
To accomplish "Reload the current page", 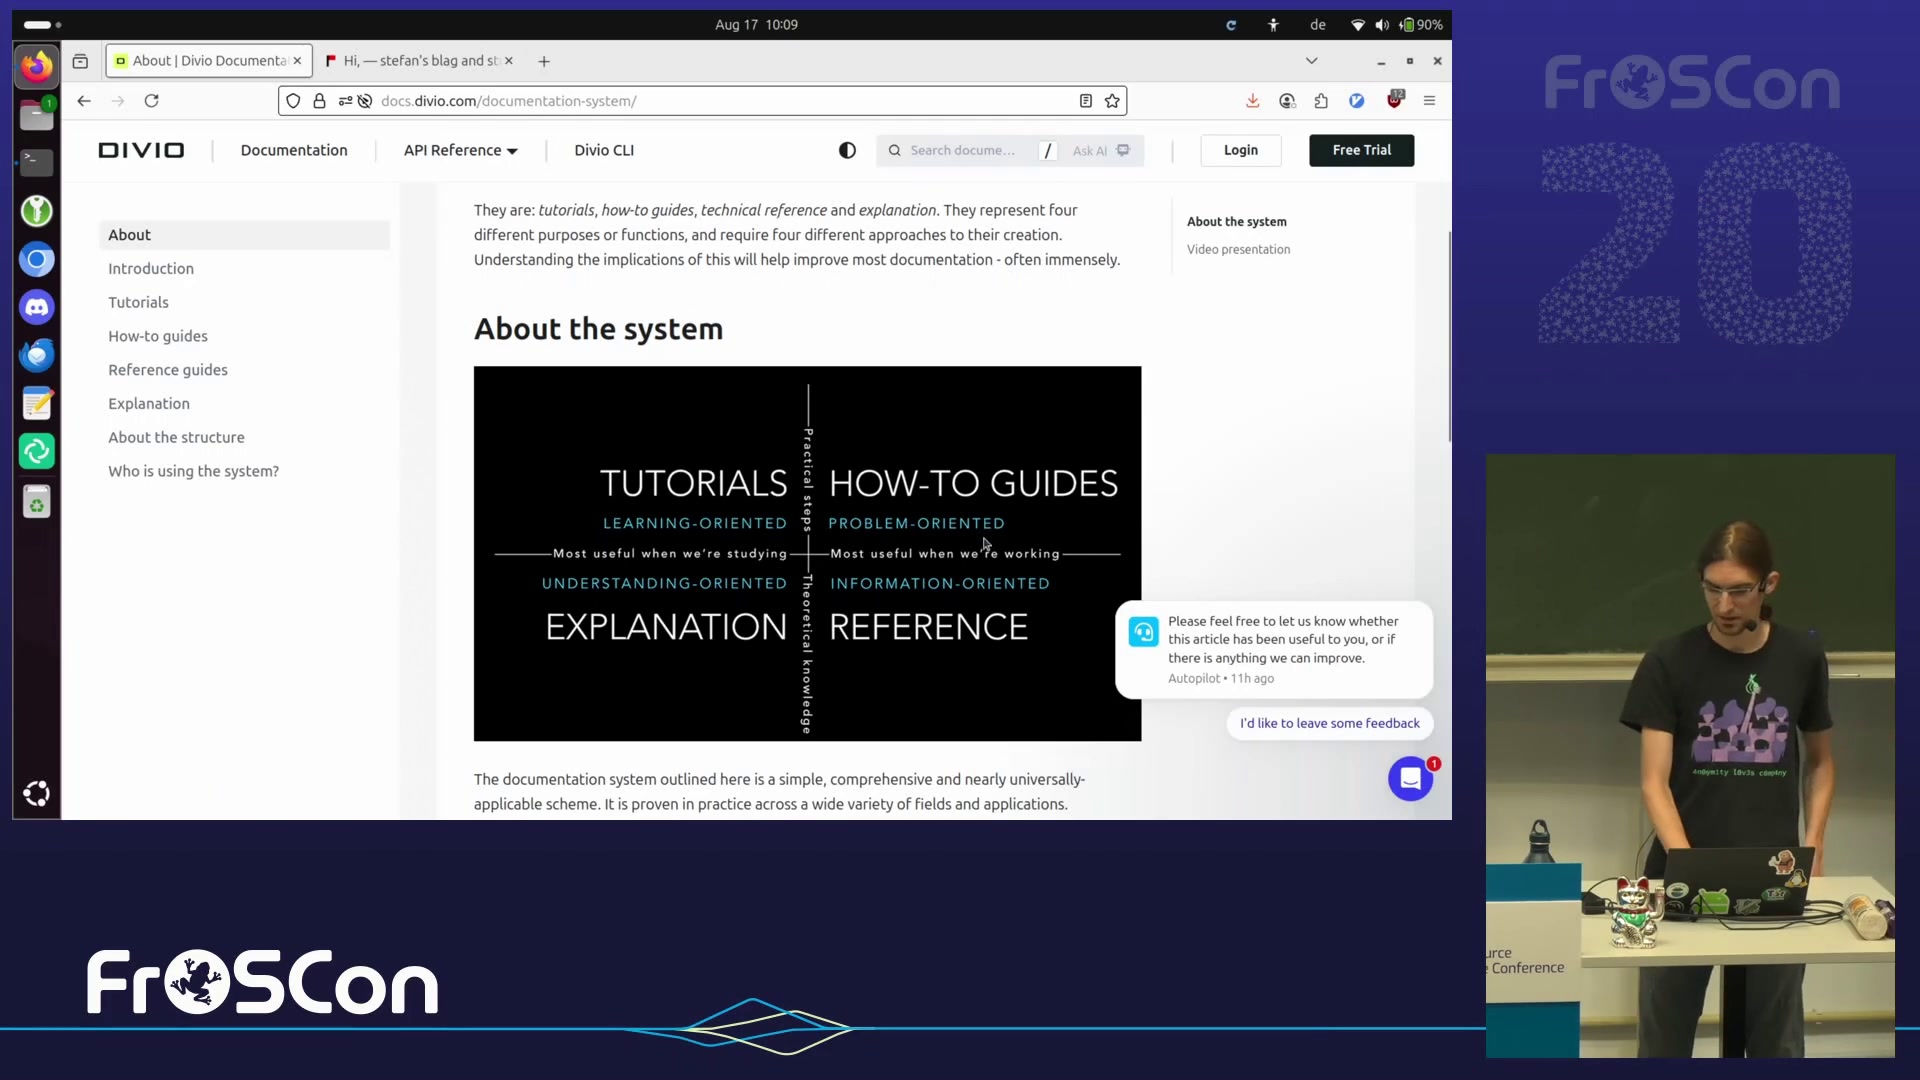I will coord(152,101).
